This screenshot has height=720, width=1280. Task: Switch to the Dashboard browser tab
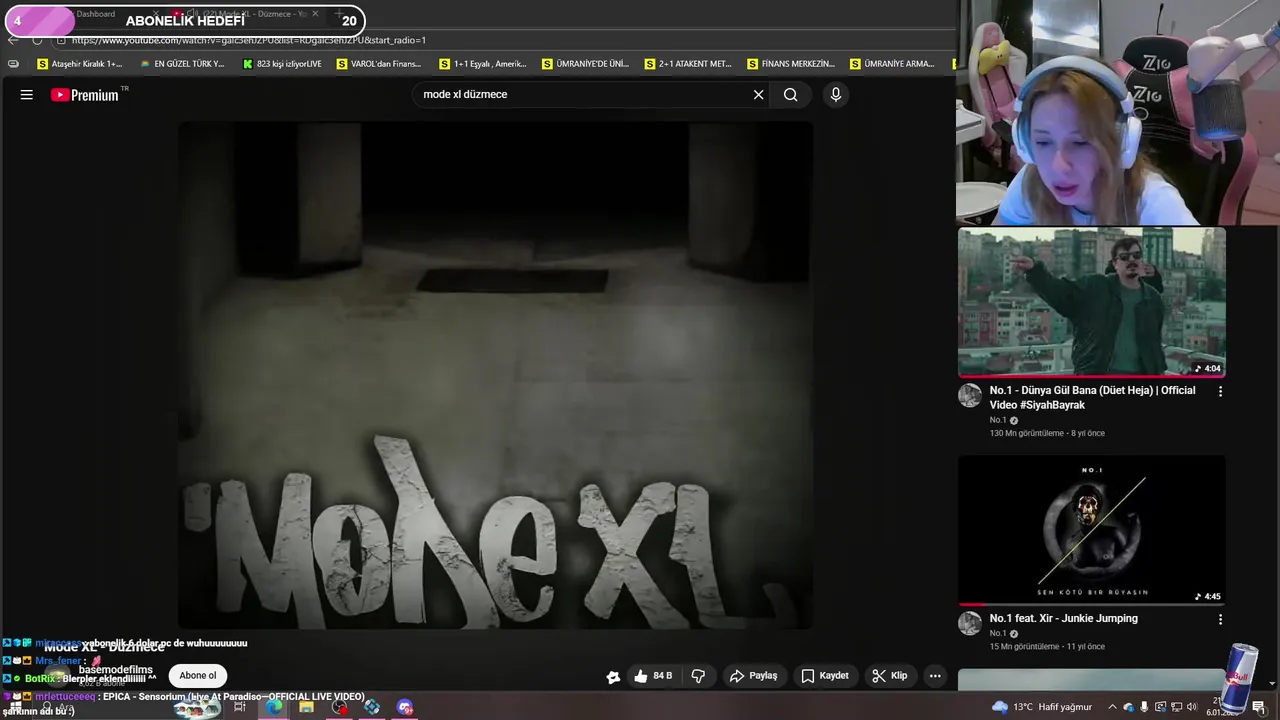[x=95, y=14]
